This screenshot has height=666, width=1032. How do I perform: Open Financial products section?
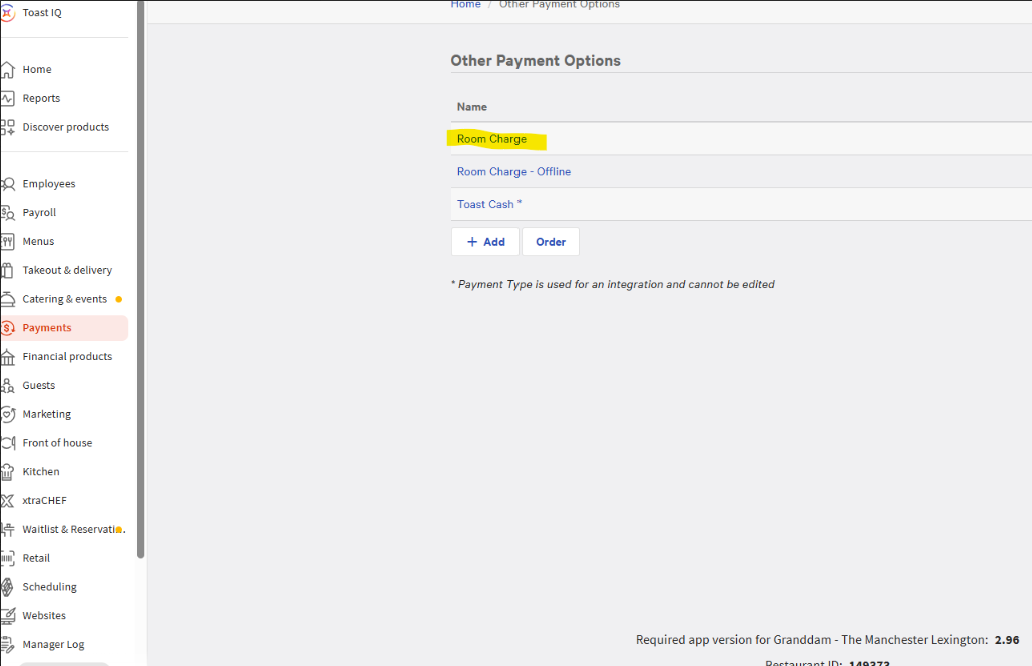point(67,357)
